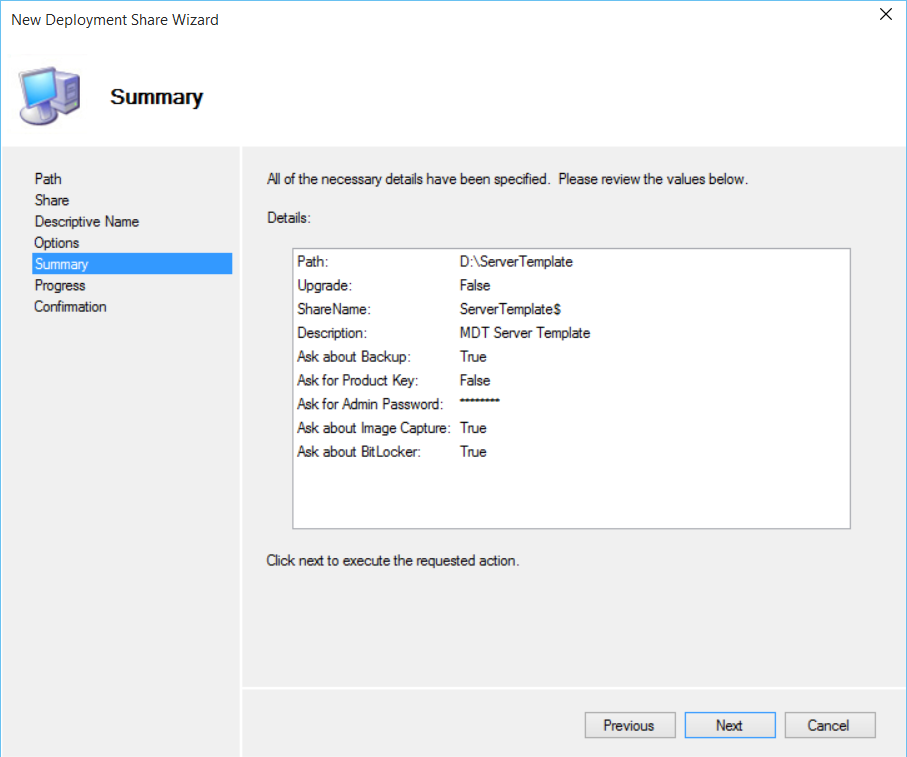907x757 pixels.
Task: Select the Progress step in sidebar
Action: click(x=60, y=286)
